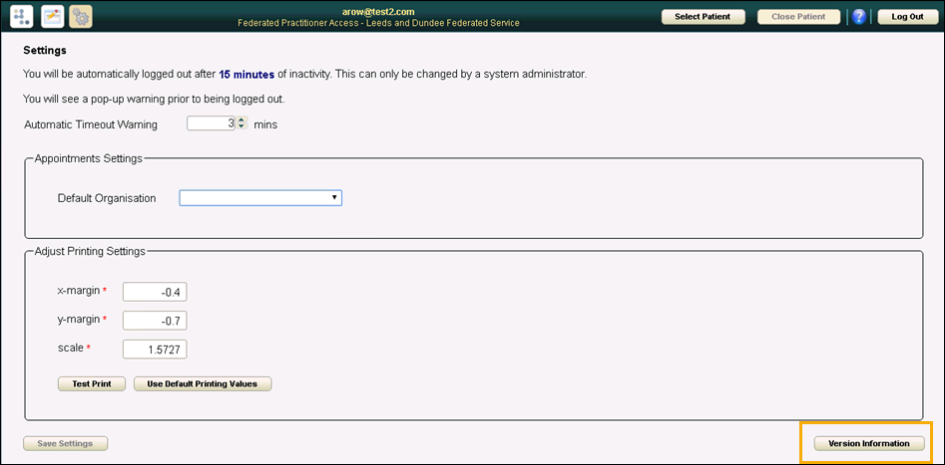Open the network nodes icon in header
Viewport: 945px width, 465px height.
[21, 16]
